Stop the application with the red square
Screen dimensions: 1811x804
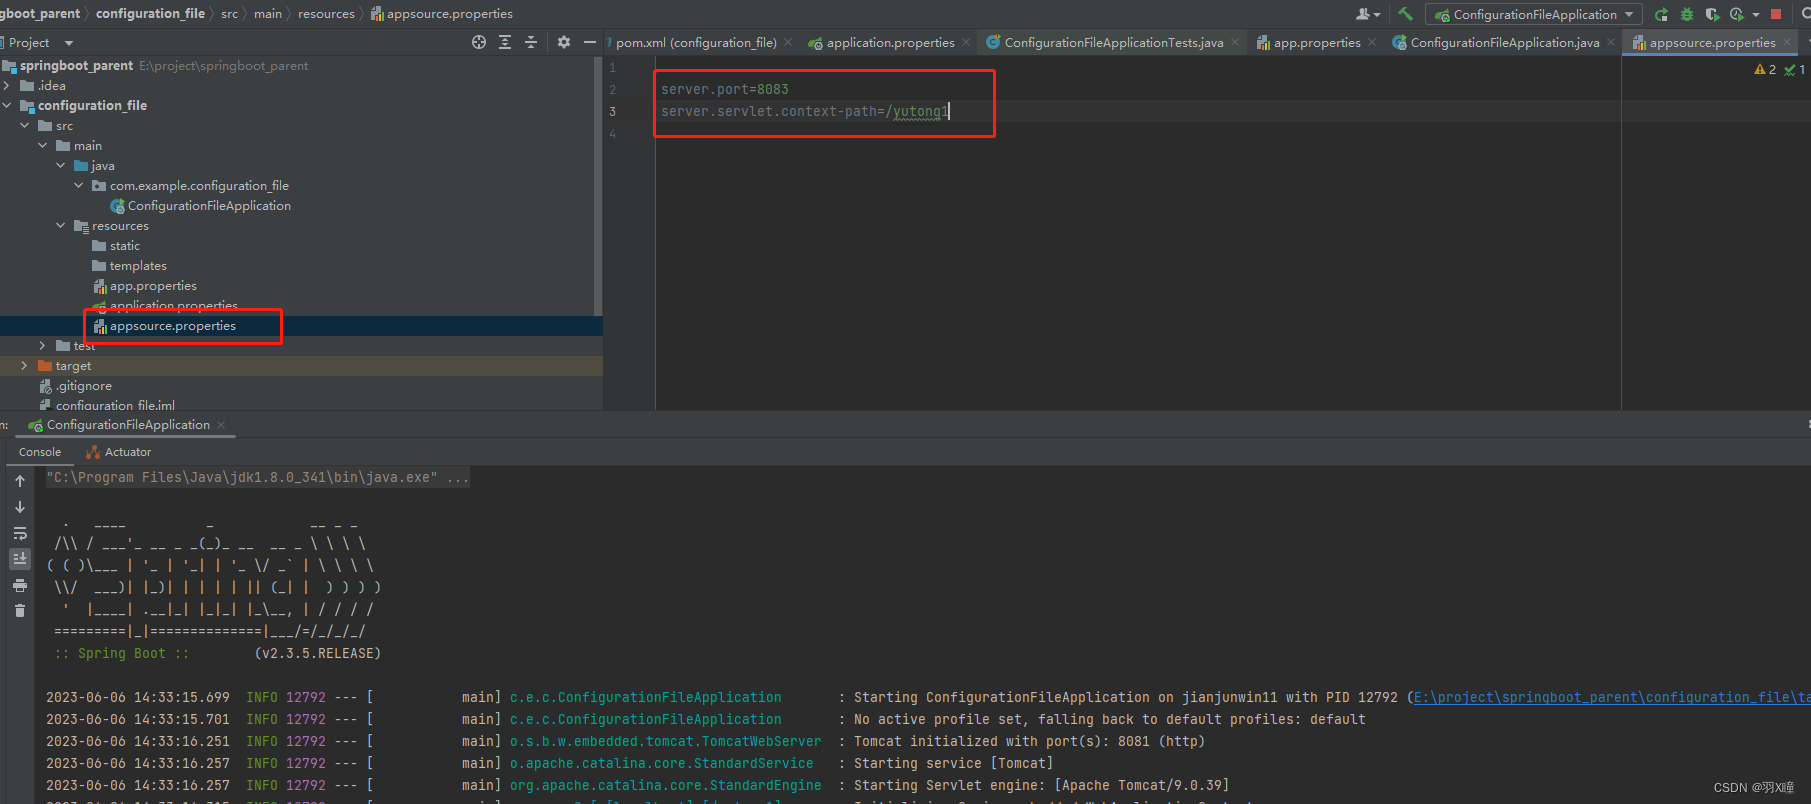click(1776, 14)
